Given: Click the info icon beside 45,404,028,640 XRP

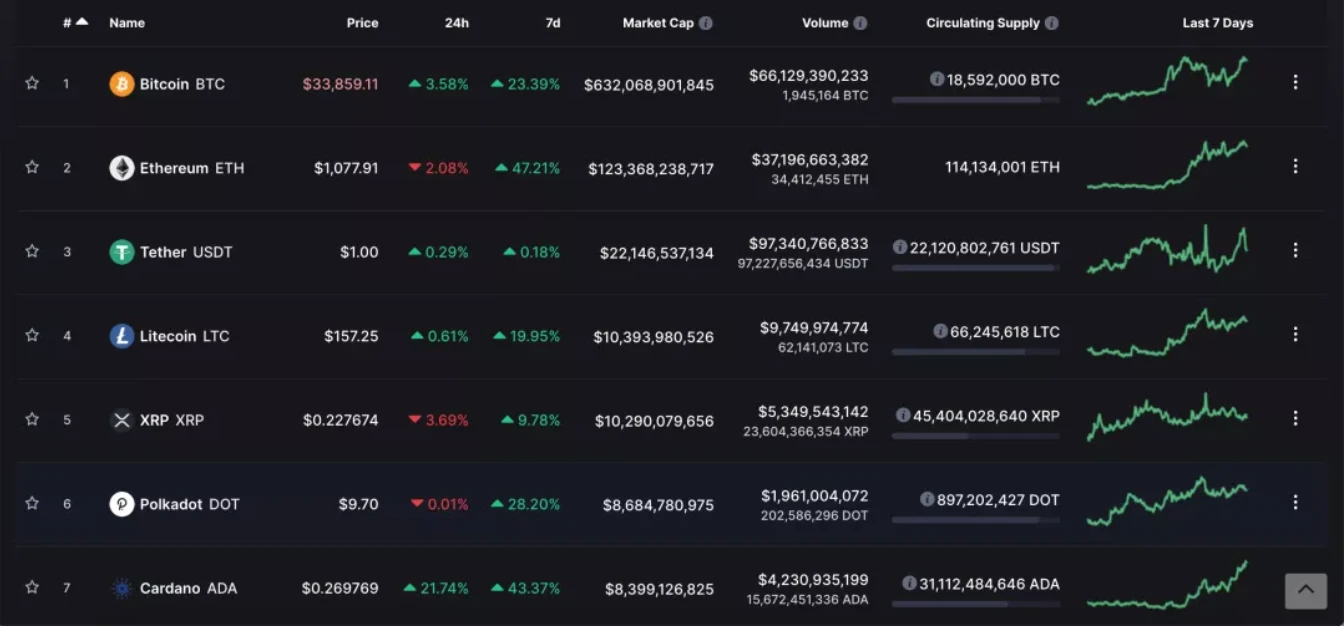Looking at the screenshot, I should click(x=903, y=415).
